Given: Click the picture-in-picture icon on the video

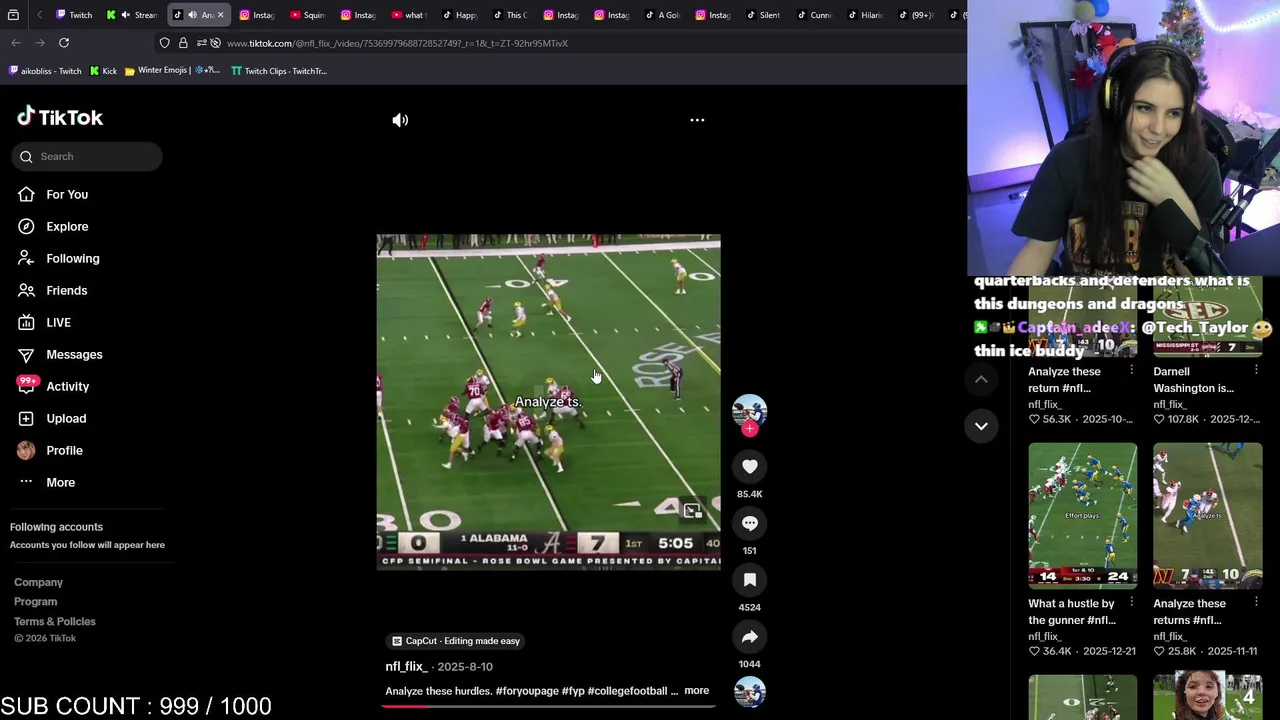Looking at the screenshot, I should click(x=692, y=511).
